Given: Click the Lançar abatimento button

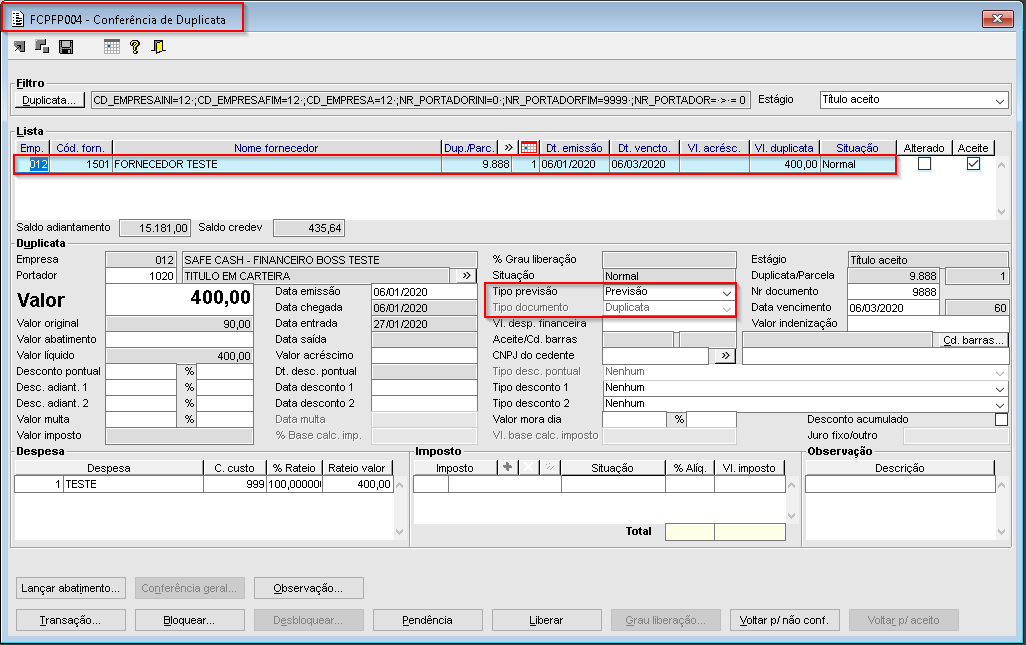Looking at the screenshot, I should [71, 588].
